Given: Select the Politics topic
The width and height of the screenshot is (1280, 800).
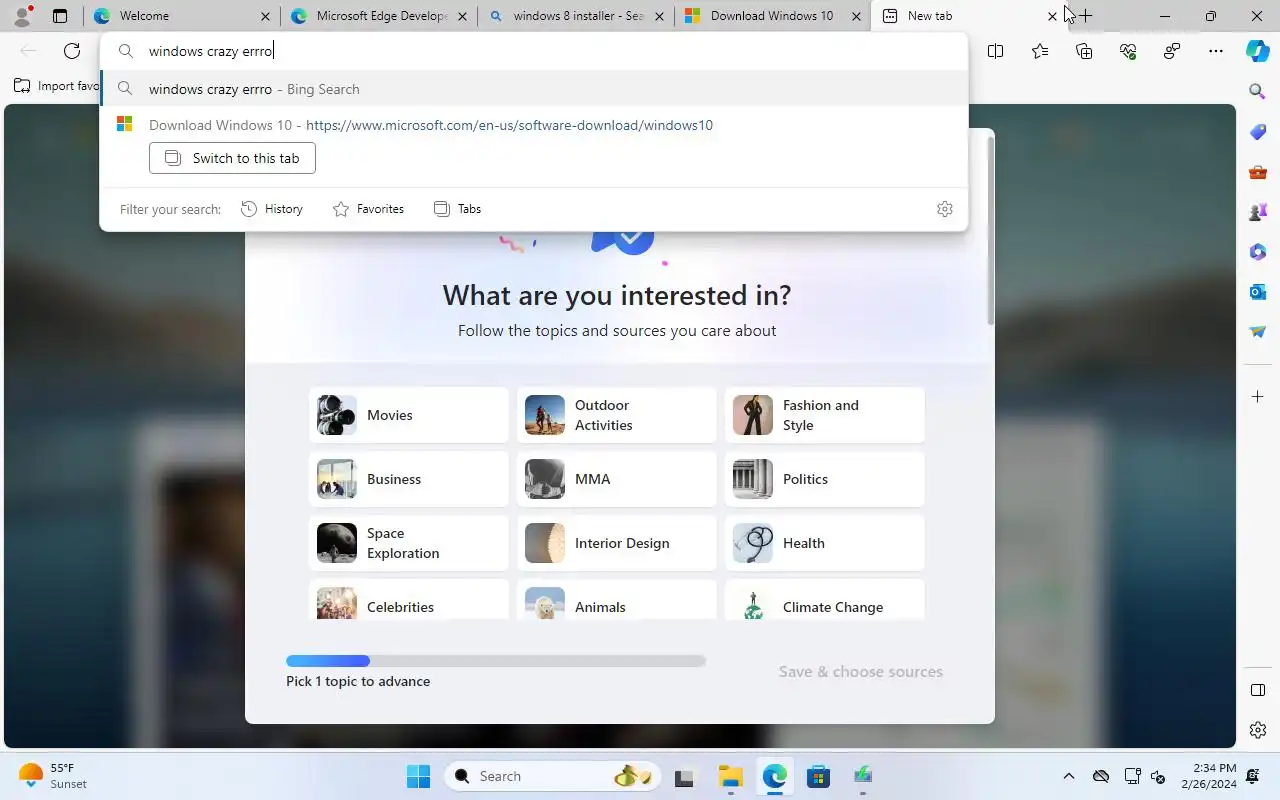Looking at the screenshot, I should coord(825,479).
